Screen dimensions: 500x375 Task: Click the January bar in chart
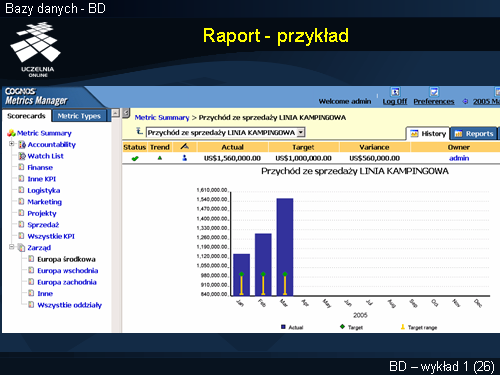(x=241, y=275)
